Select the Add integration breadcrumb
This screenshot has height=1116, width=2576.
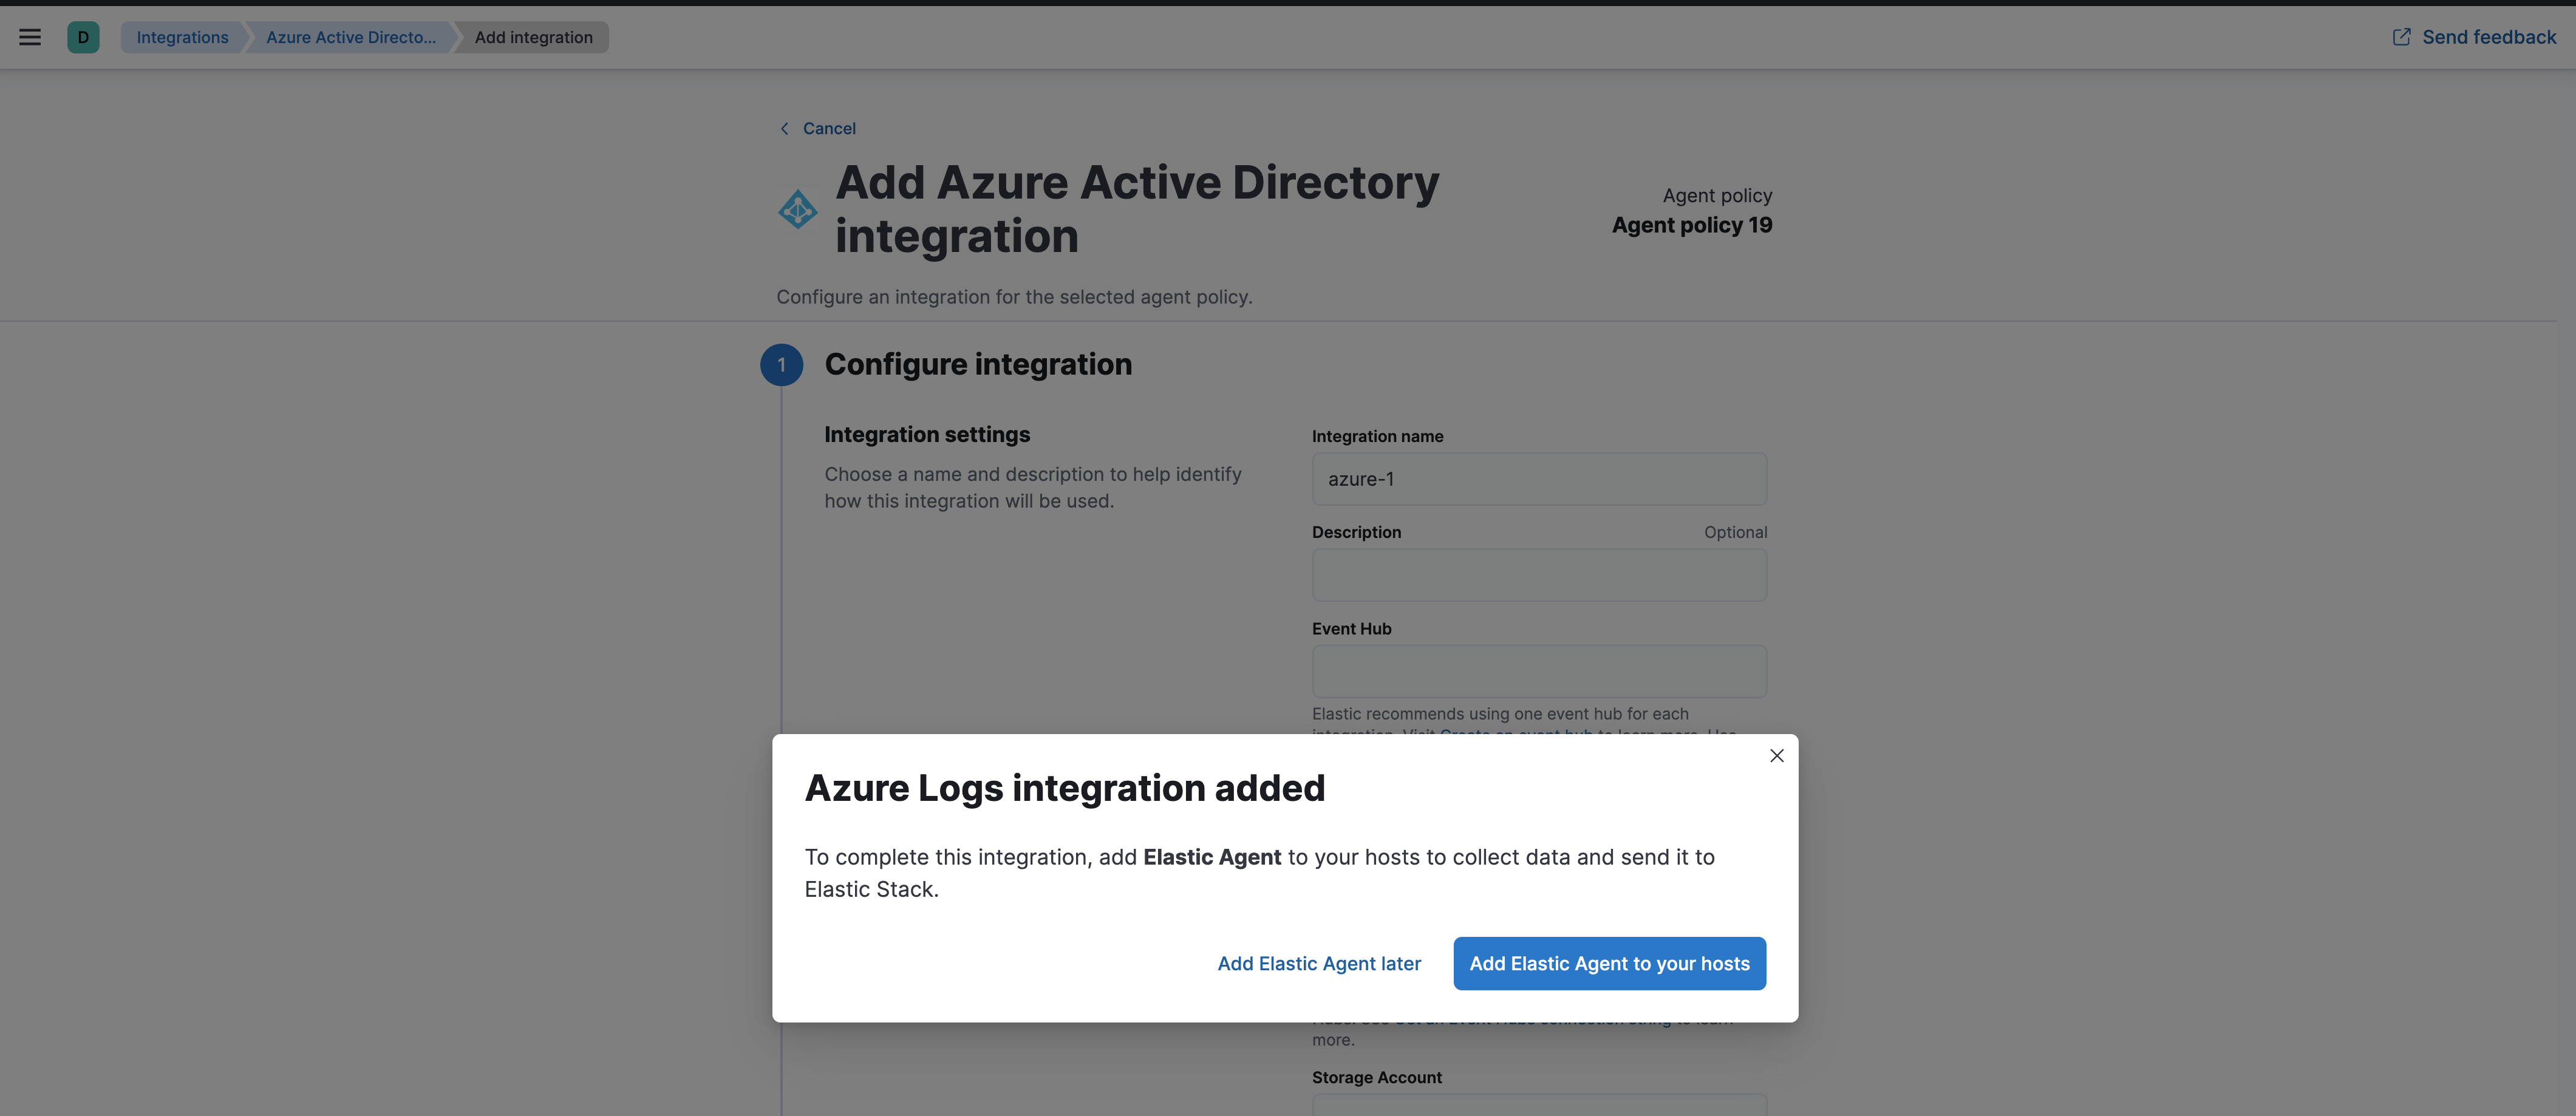point(532,37)
